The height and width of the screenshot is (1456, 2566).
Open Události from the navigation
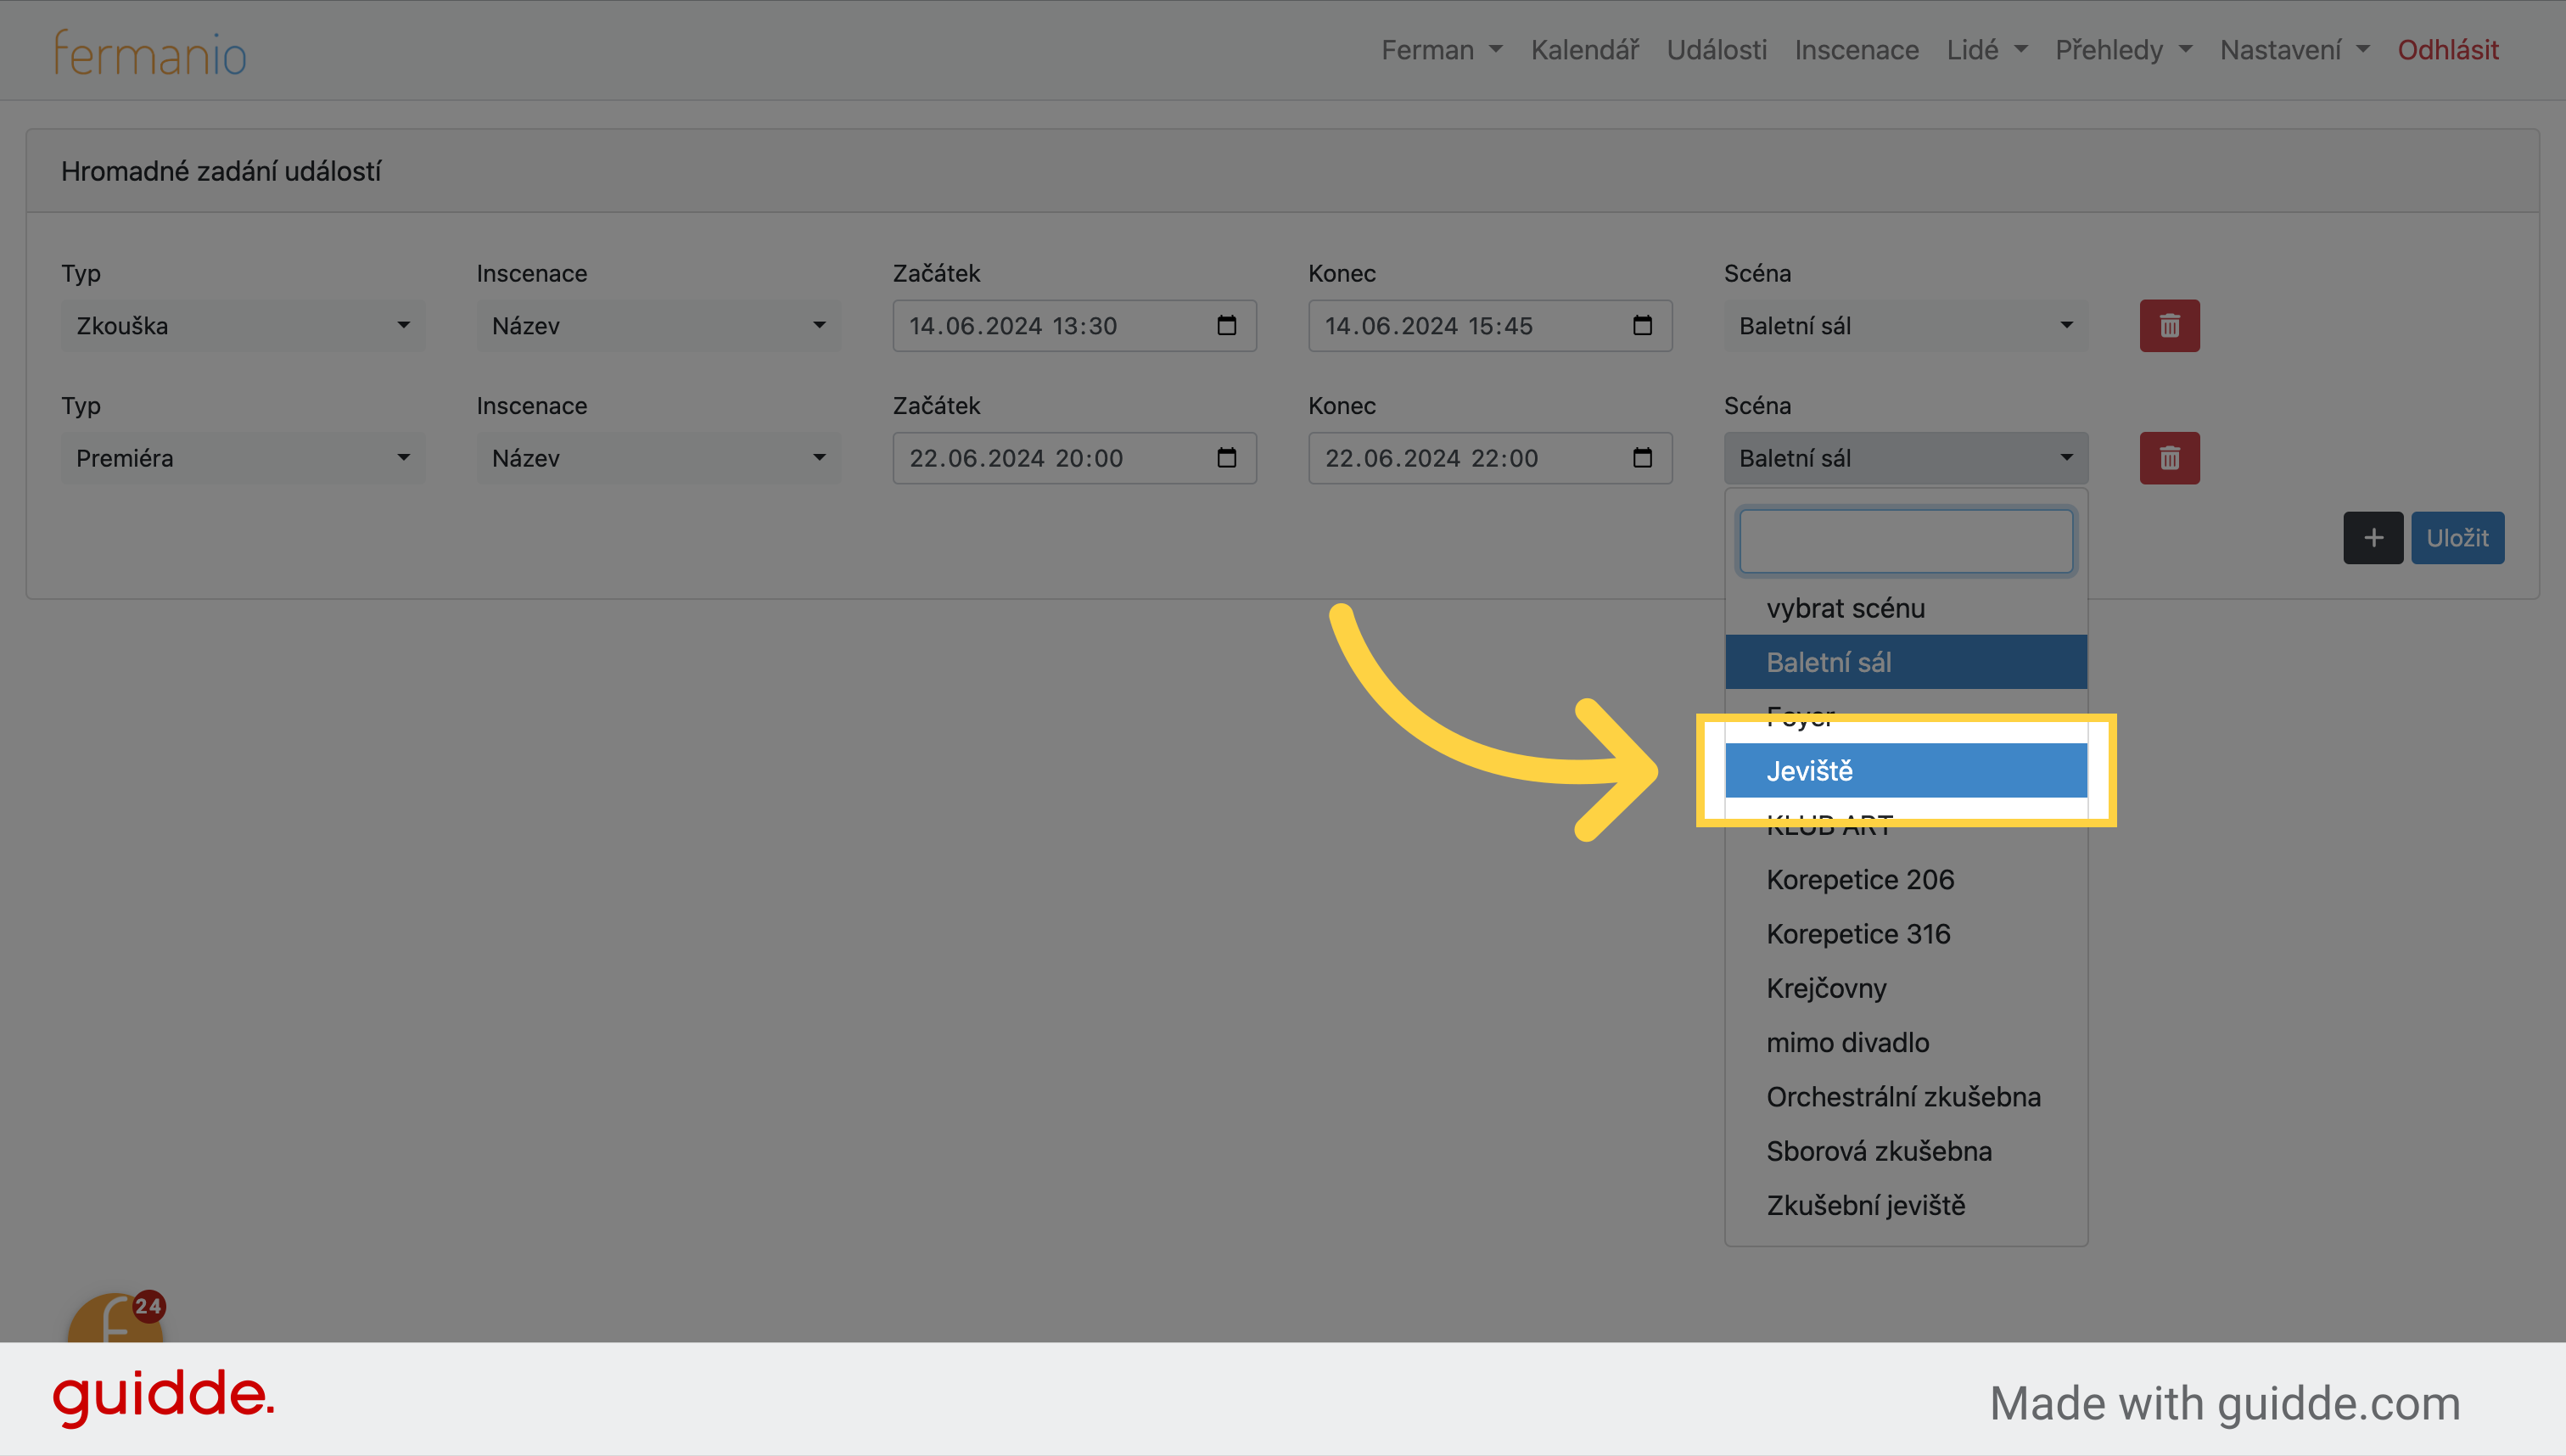tap(1717, 50)
